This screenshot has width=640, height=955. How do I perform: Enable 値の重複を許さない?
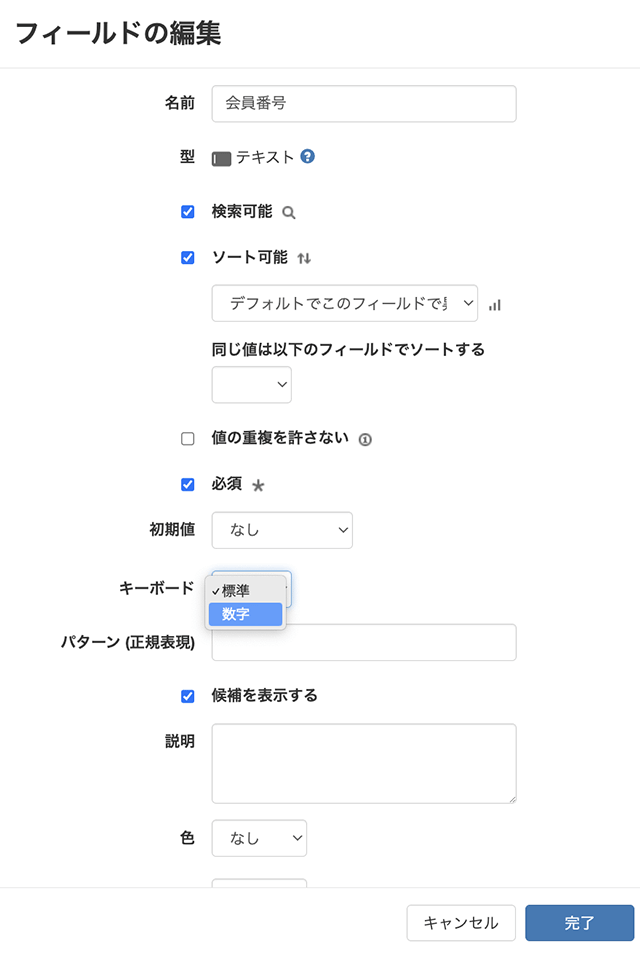[186, 438]
